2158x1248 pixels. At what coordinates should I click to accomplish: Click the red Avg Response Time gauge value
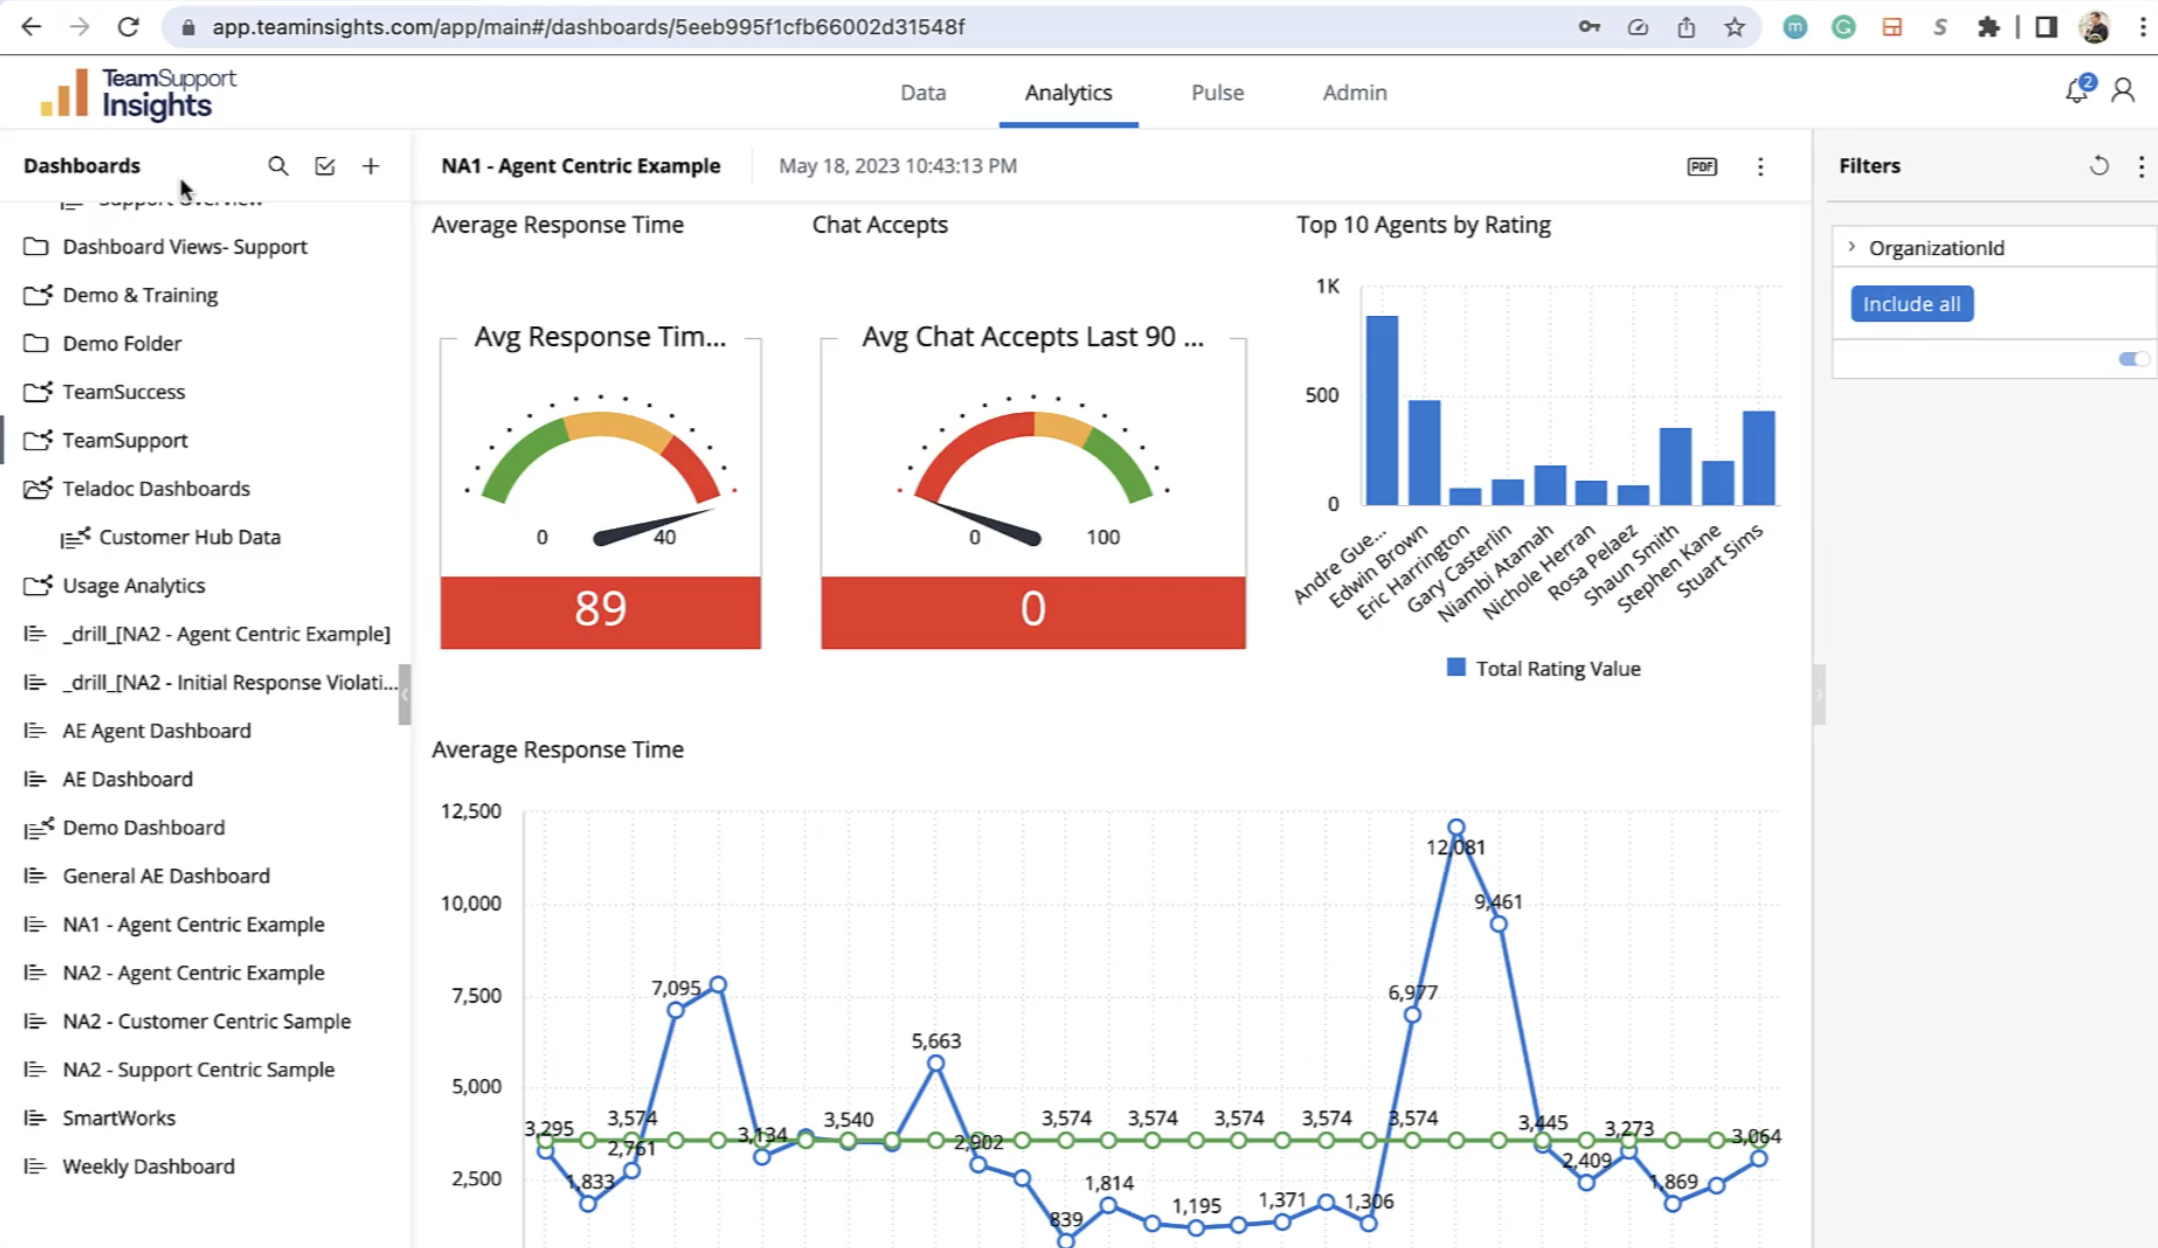pyautogui.click(x=599, y=608)
